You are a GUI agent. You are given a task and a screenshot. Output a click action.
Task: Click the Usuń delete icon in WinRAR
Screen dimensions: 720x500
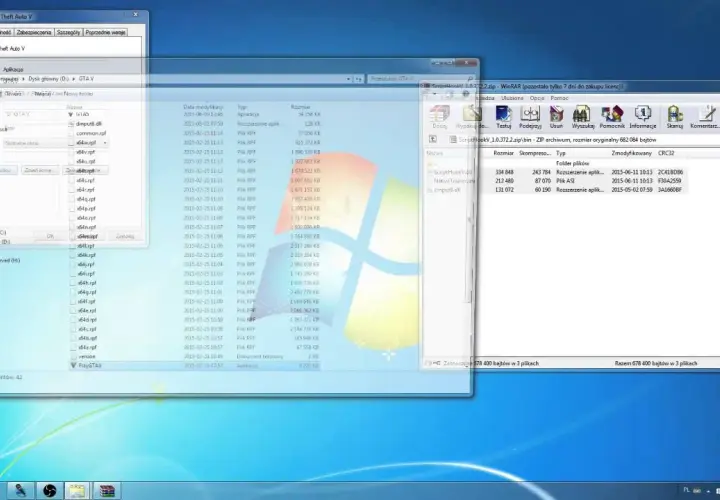(x=556, y=117)
